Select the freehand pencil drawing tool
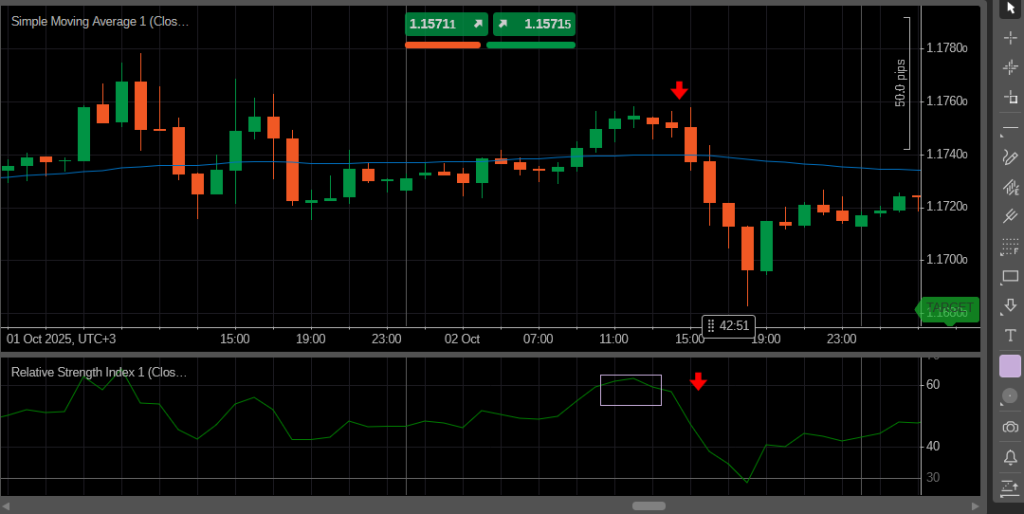This screenshot has height=514, width=1024. coord(1010,157)
